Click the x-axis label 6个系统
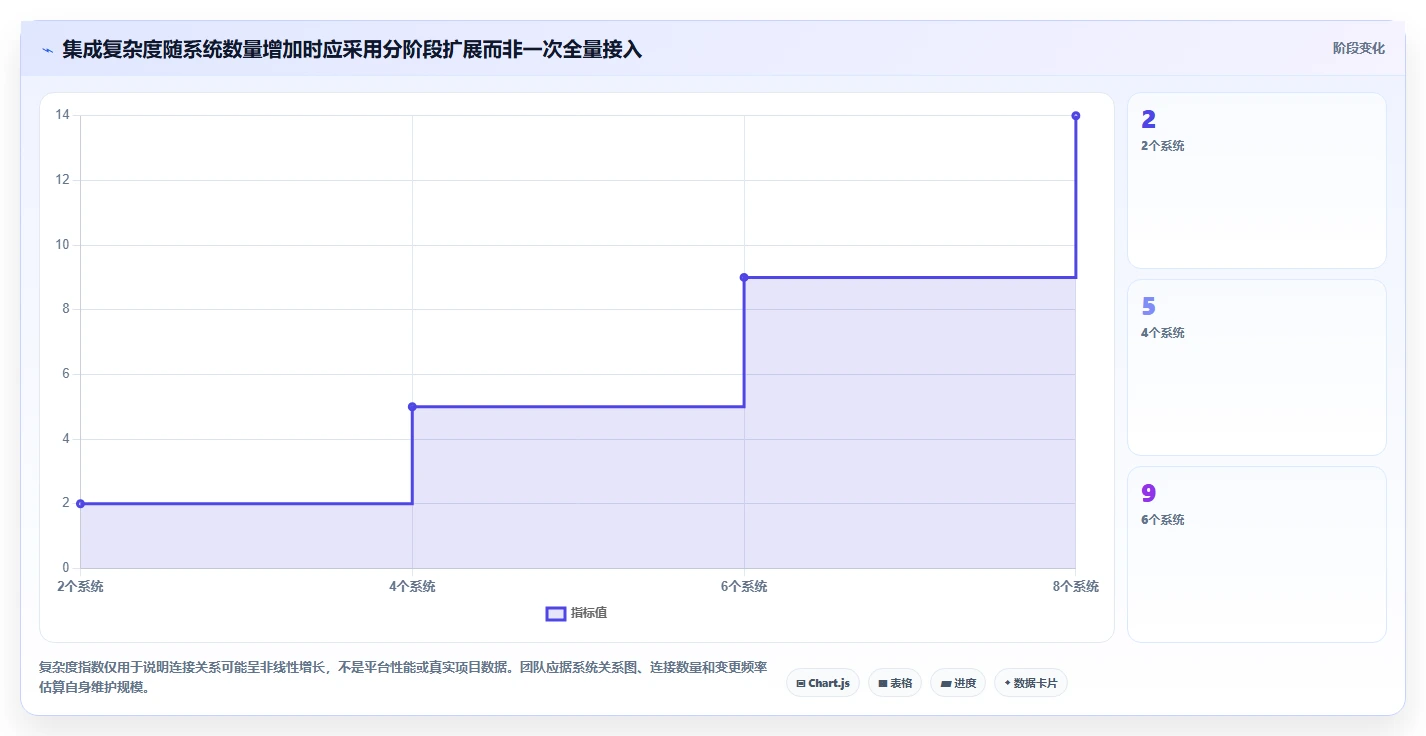 tap(744, 587)
